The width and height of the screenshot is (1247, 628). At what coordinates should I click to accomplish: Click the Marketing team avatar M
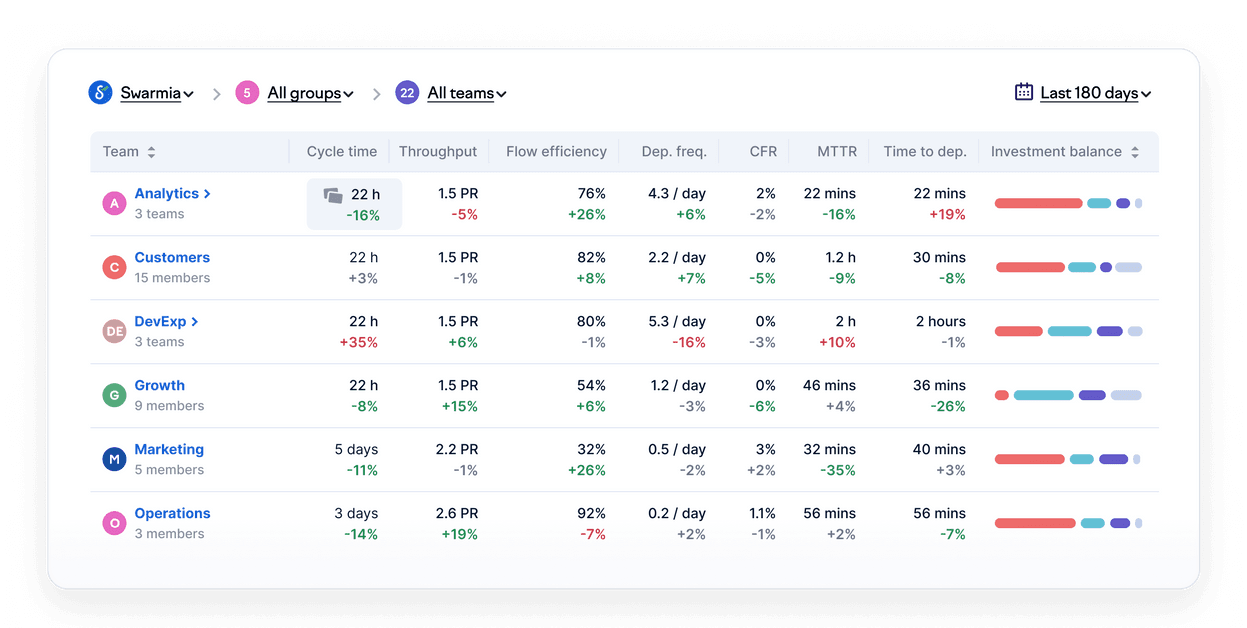[x=115, y=459]
